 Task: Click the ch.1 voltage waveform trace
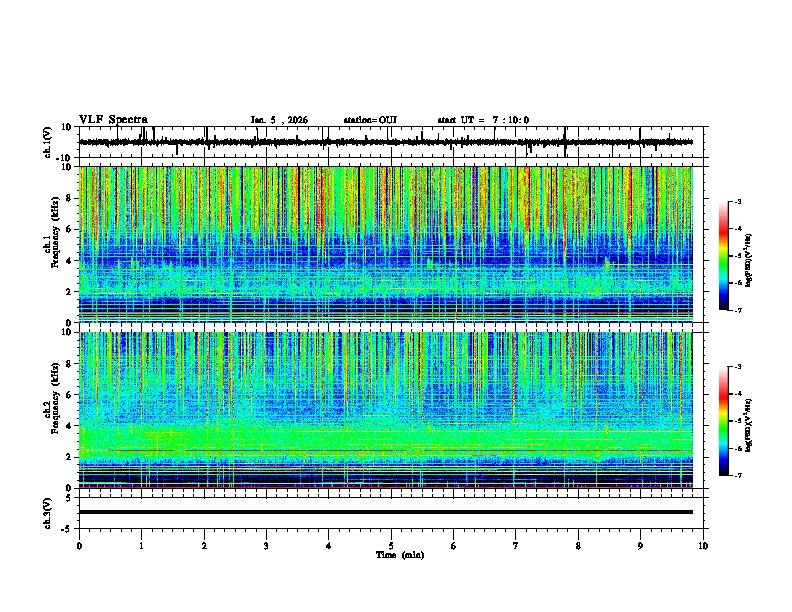pyautogui.click(x=386, y=142)
